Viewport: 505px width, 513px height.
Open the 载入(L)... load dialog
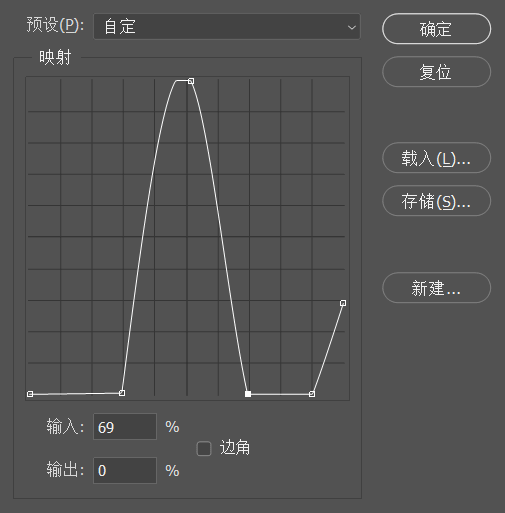pos(436,158)
